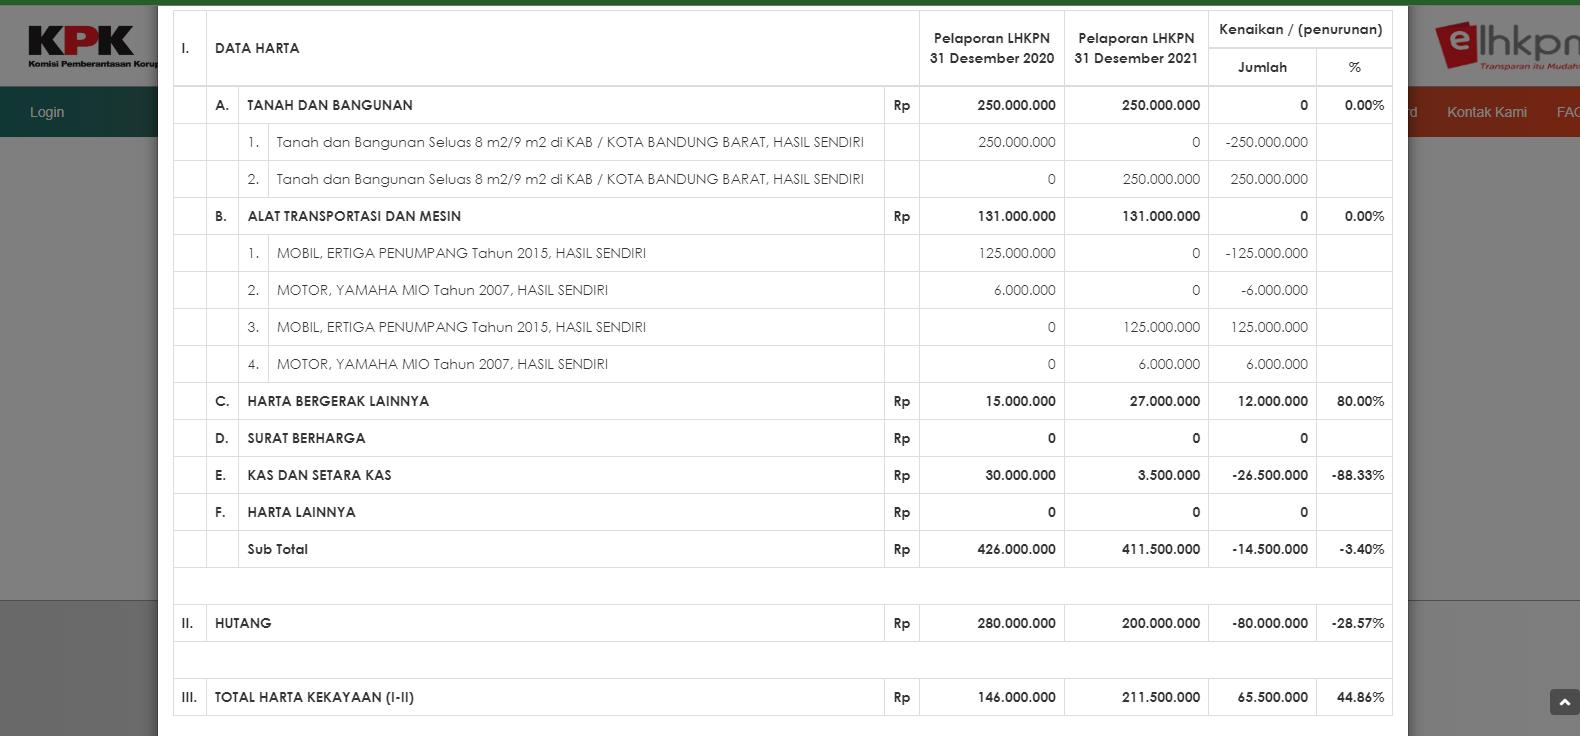This screenshot has width=1580, height=736.
Task: Open the Kontak Kami menu item
Action: click(1486, 112)
